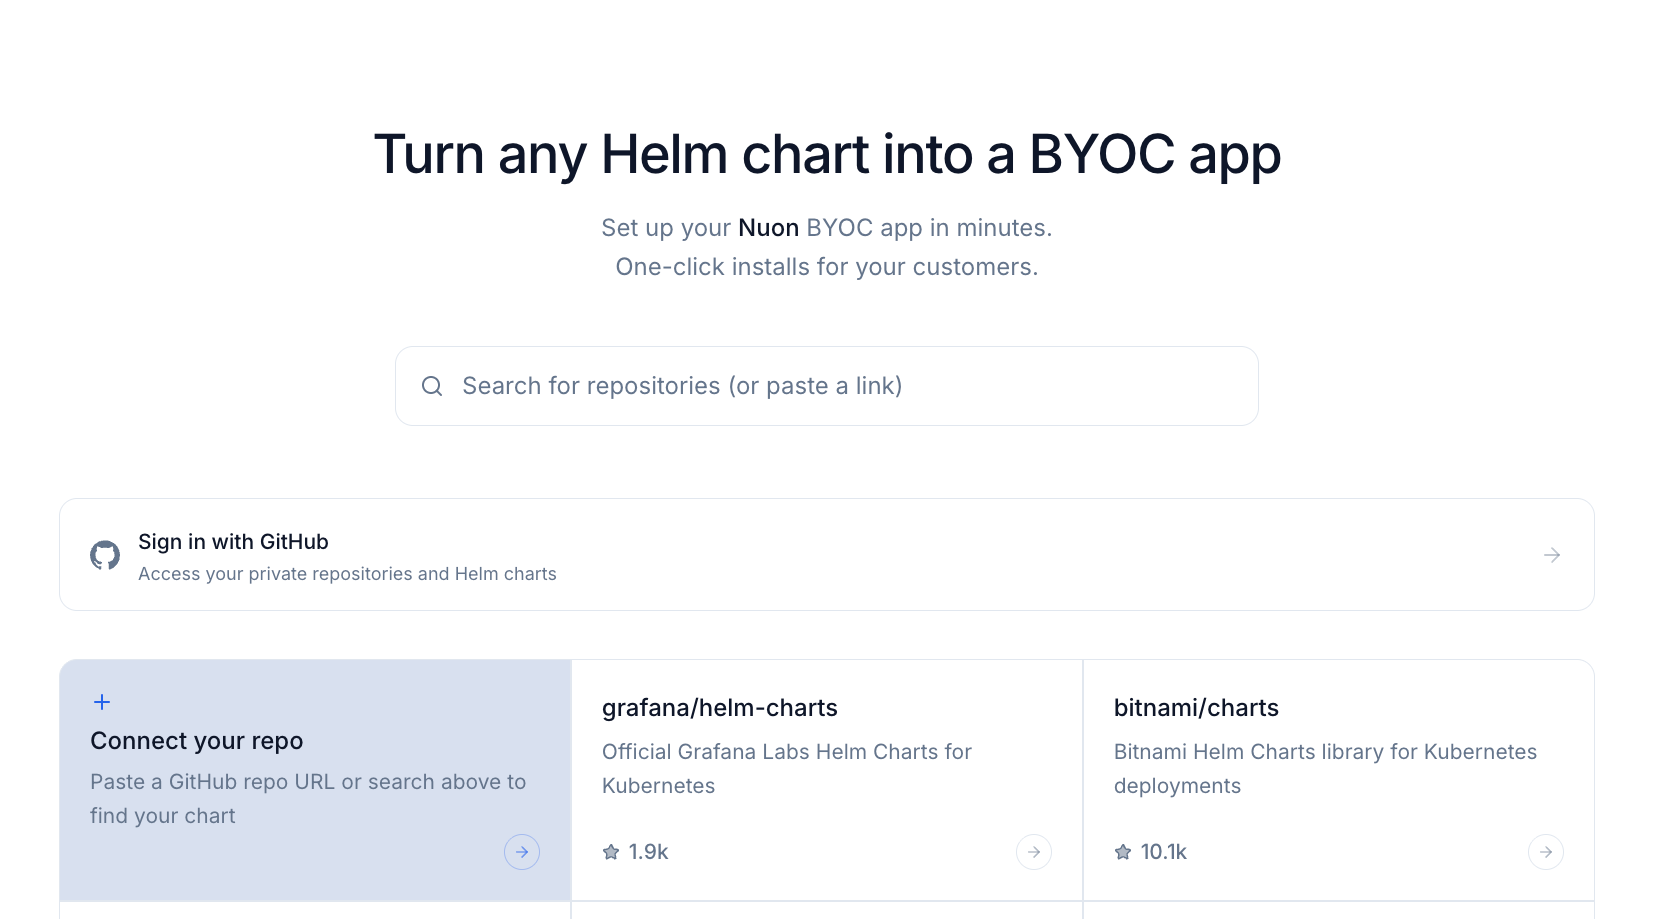This screenshot has height=919, width=1655.
Task: Click the circled arrow in Connect your repo card
Action: click(522, 852)
